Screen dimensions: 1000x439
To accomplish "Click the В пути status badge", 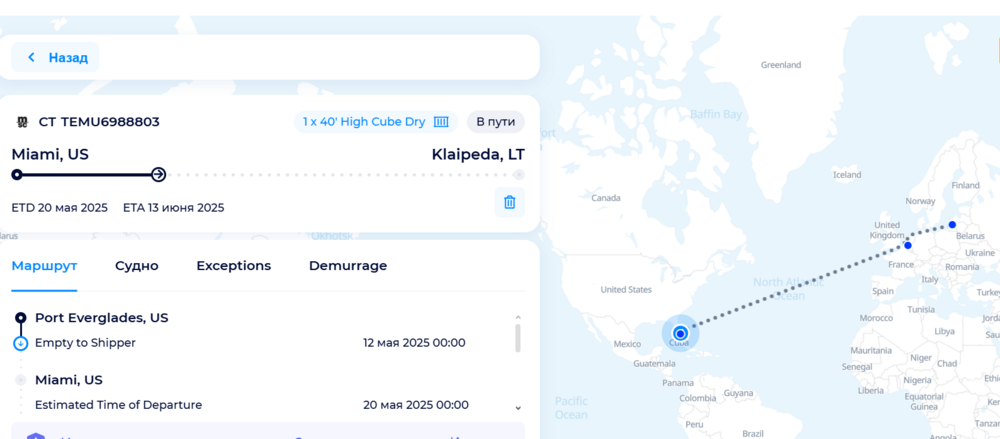I will click(x=495, y=122).
